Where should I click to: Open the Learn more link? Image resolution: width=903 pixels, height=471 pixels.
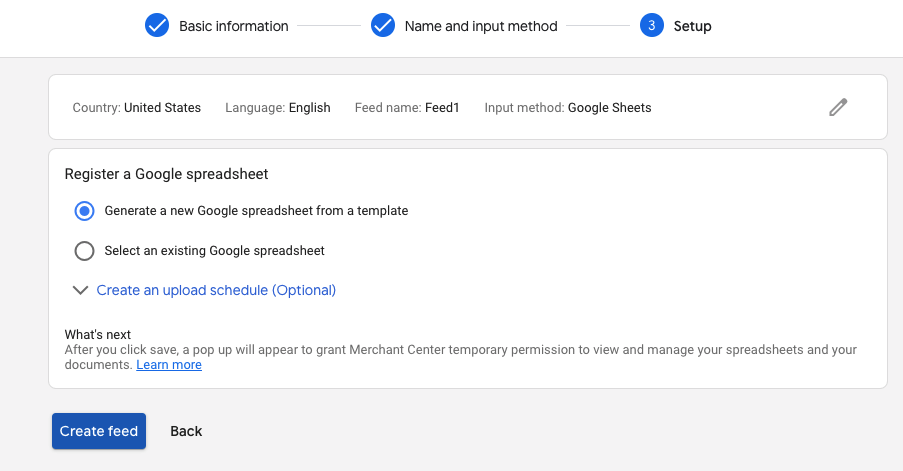169,364
